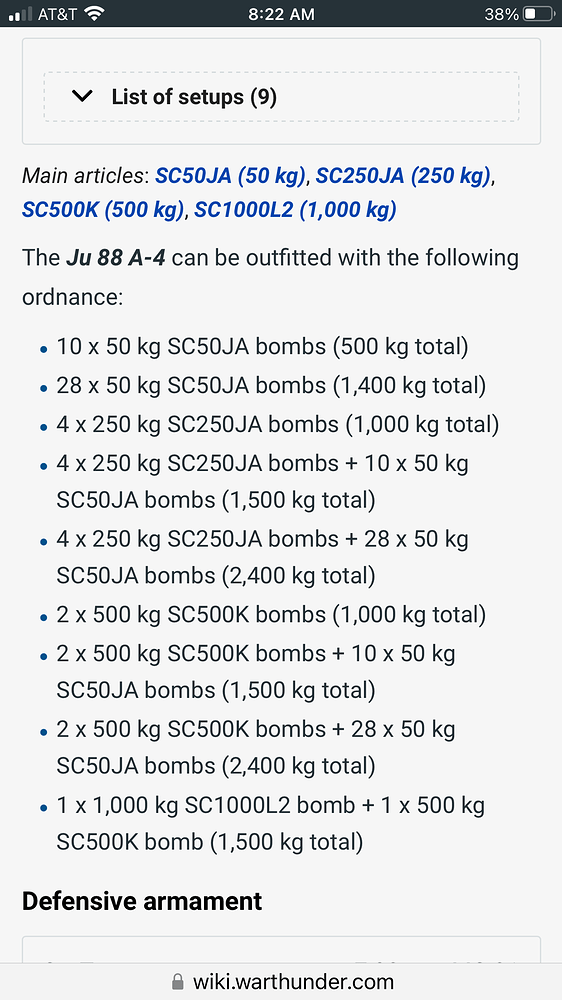
Task: Tap the 38% battery percentage
Action: pos(499,14)
